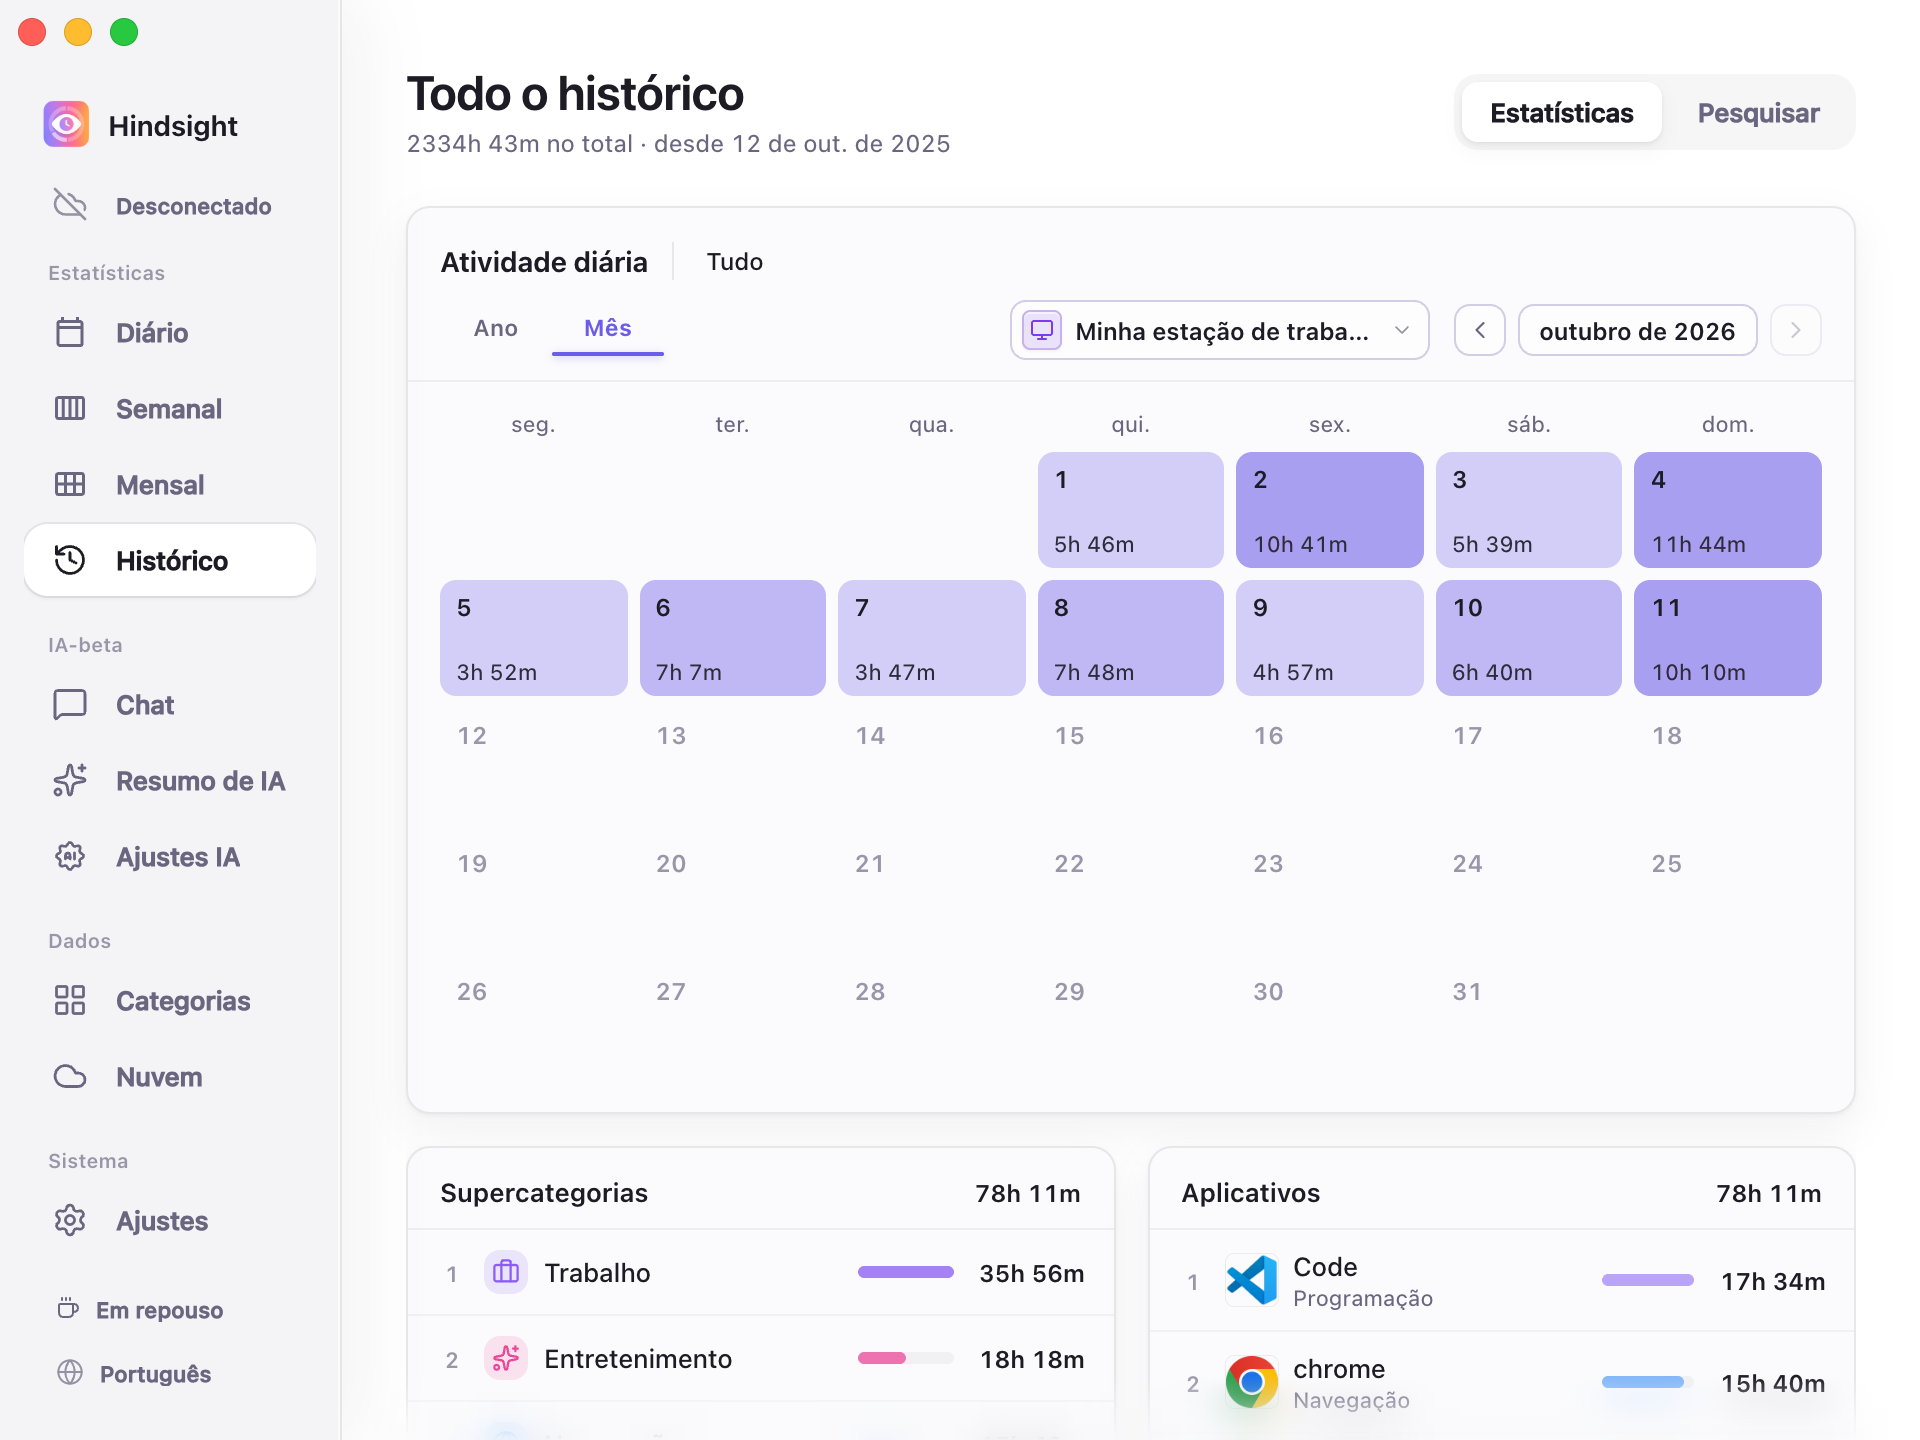The image size is (1920, 1440).
Task: Expand the Minha estação de trabalho dropdown
Action: pyautogui.click(x=1220, y=330)
